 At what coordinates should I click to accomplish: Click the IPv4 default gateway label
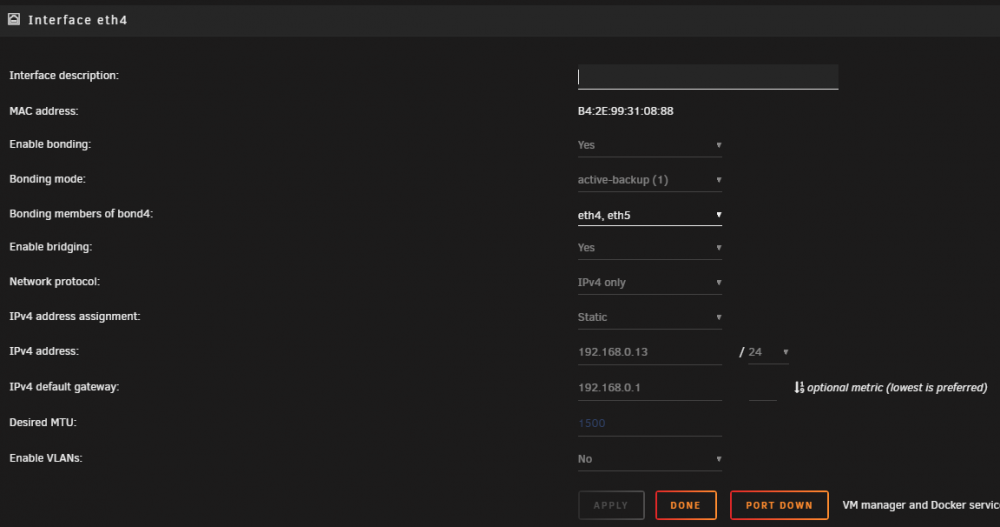click(64, 387)
